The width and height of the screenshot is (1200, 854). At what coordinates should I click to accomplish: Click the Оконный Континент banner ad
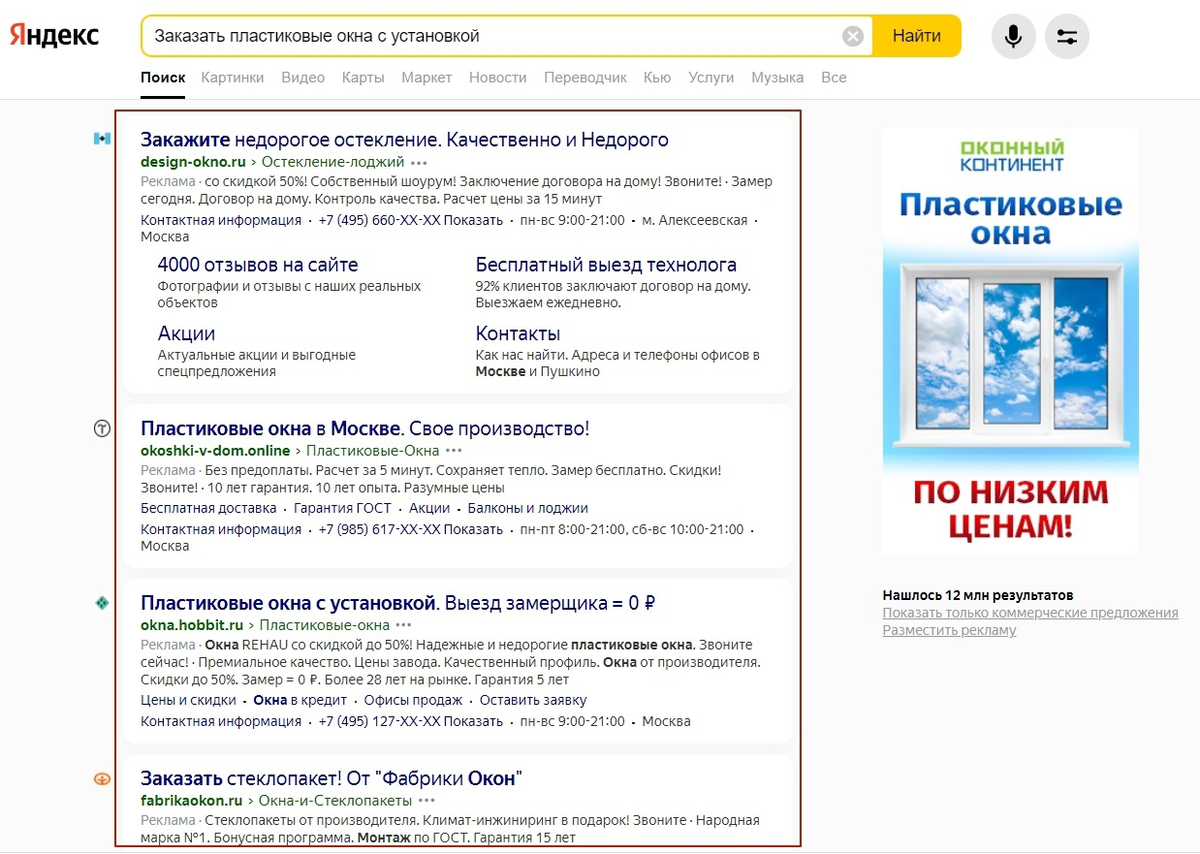pyautogui.click(x=1010, y=341)
